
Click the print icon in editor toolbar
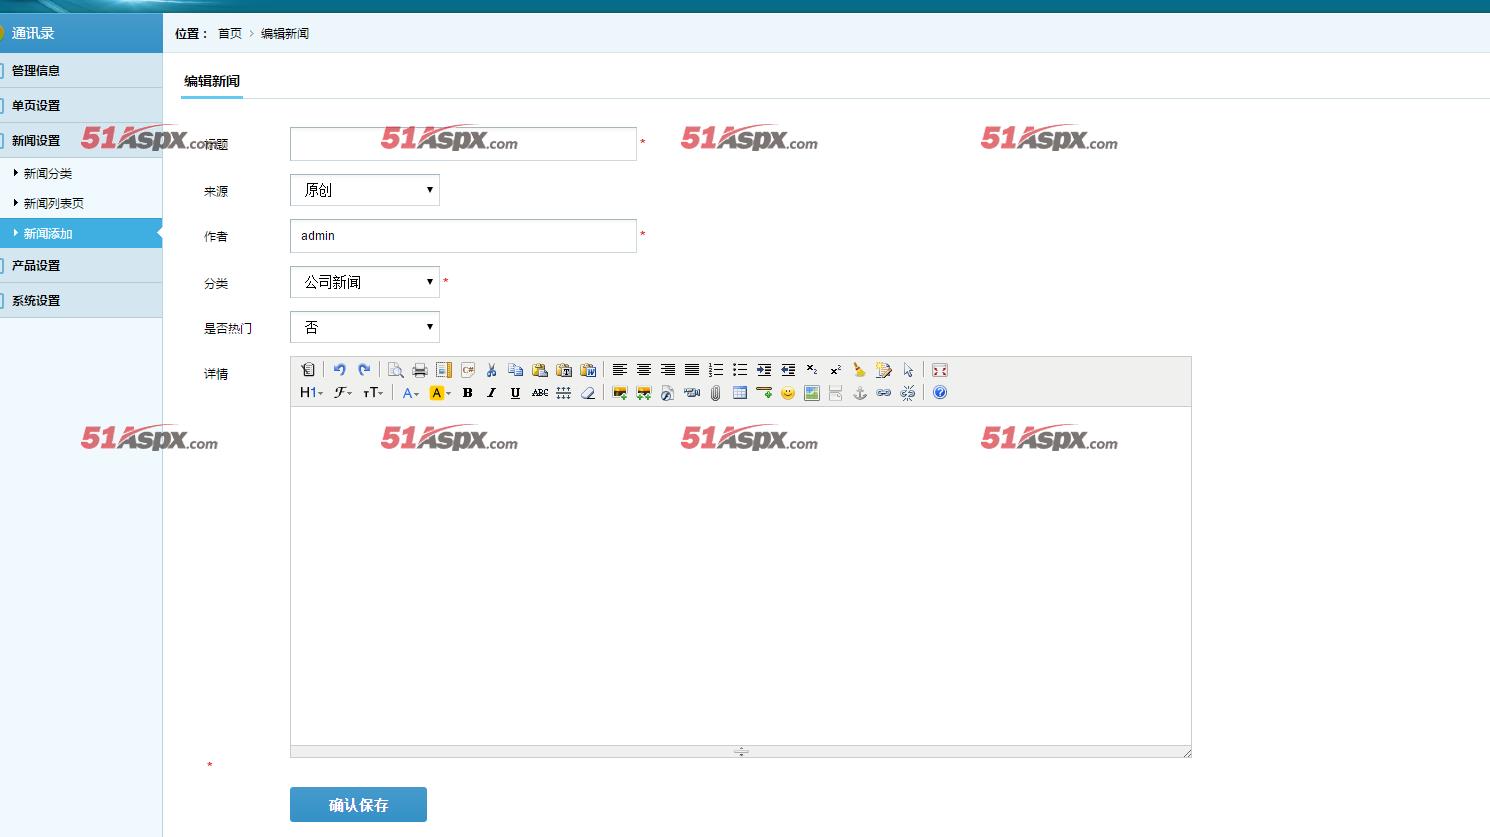[420, 370]
